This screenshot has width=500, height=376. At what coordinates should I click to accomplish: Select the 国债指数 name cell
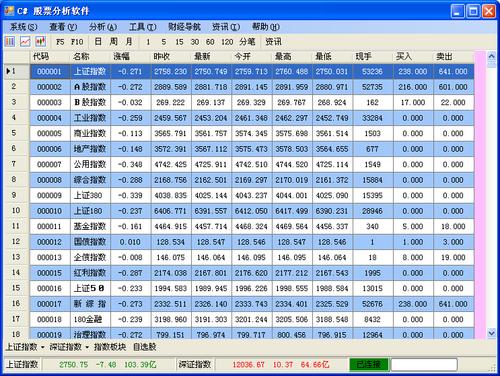click(90, 242)
